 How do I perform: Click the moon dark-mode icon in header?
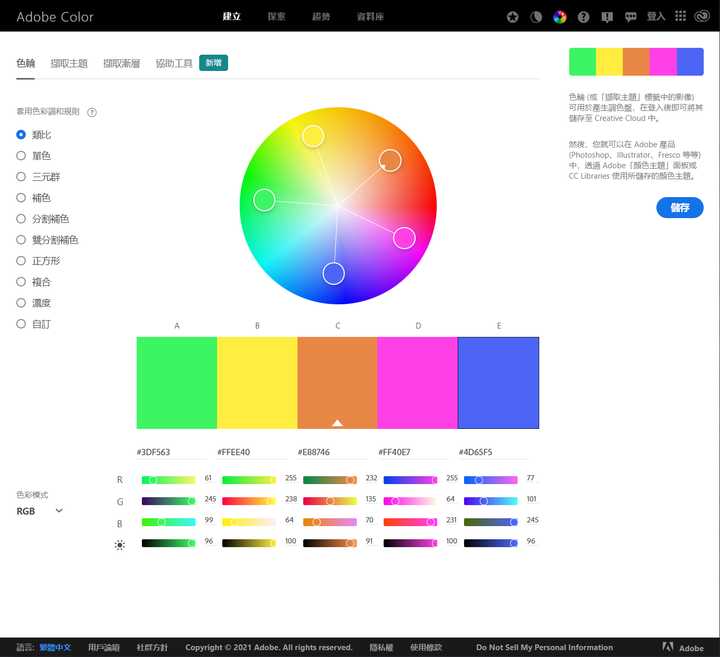coord(536,17)
